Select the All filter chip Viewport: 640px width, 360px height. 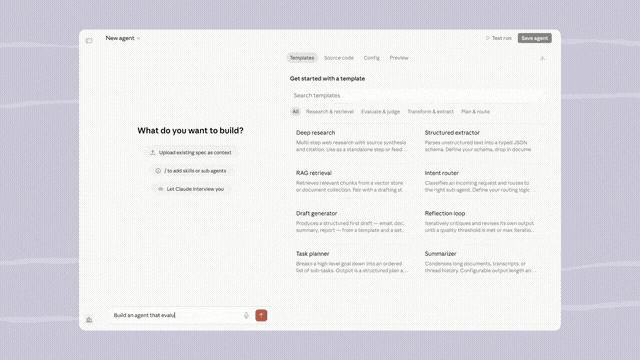[296, 111]
